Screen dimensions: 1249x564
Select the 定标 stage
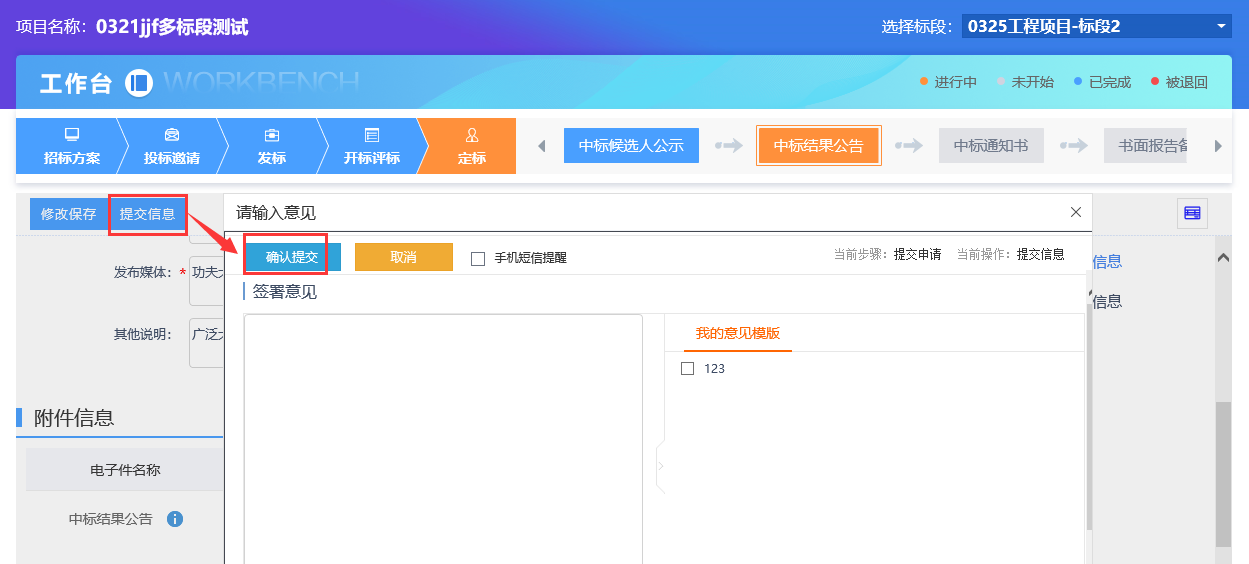click(x=471, y=146)
